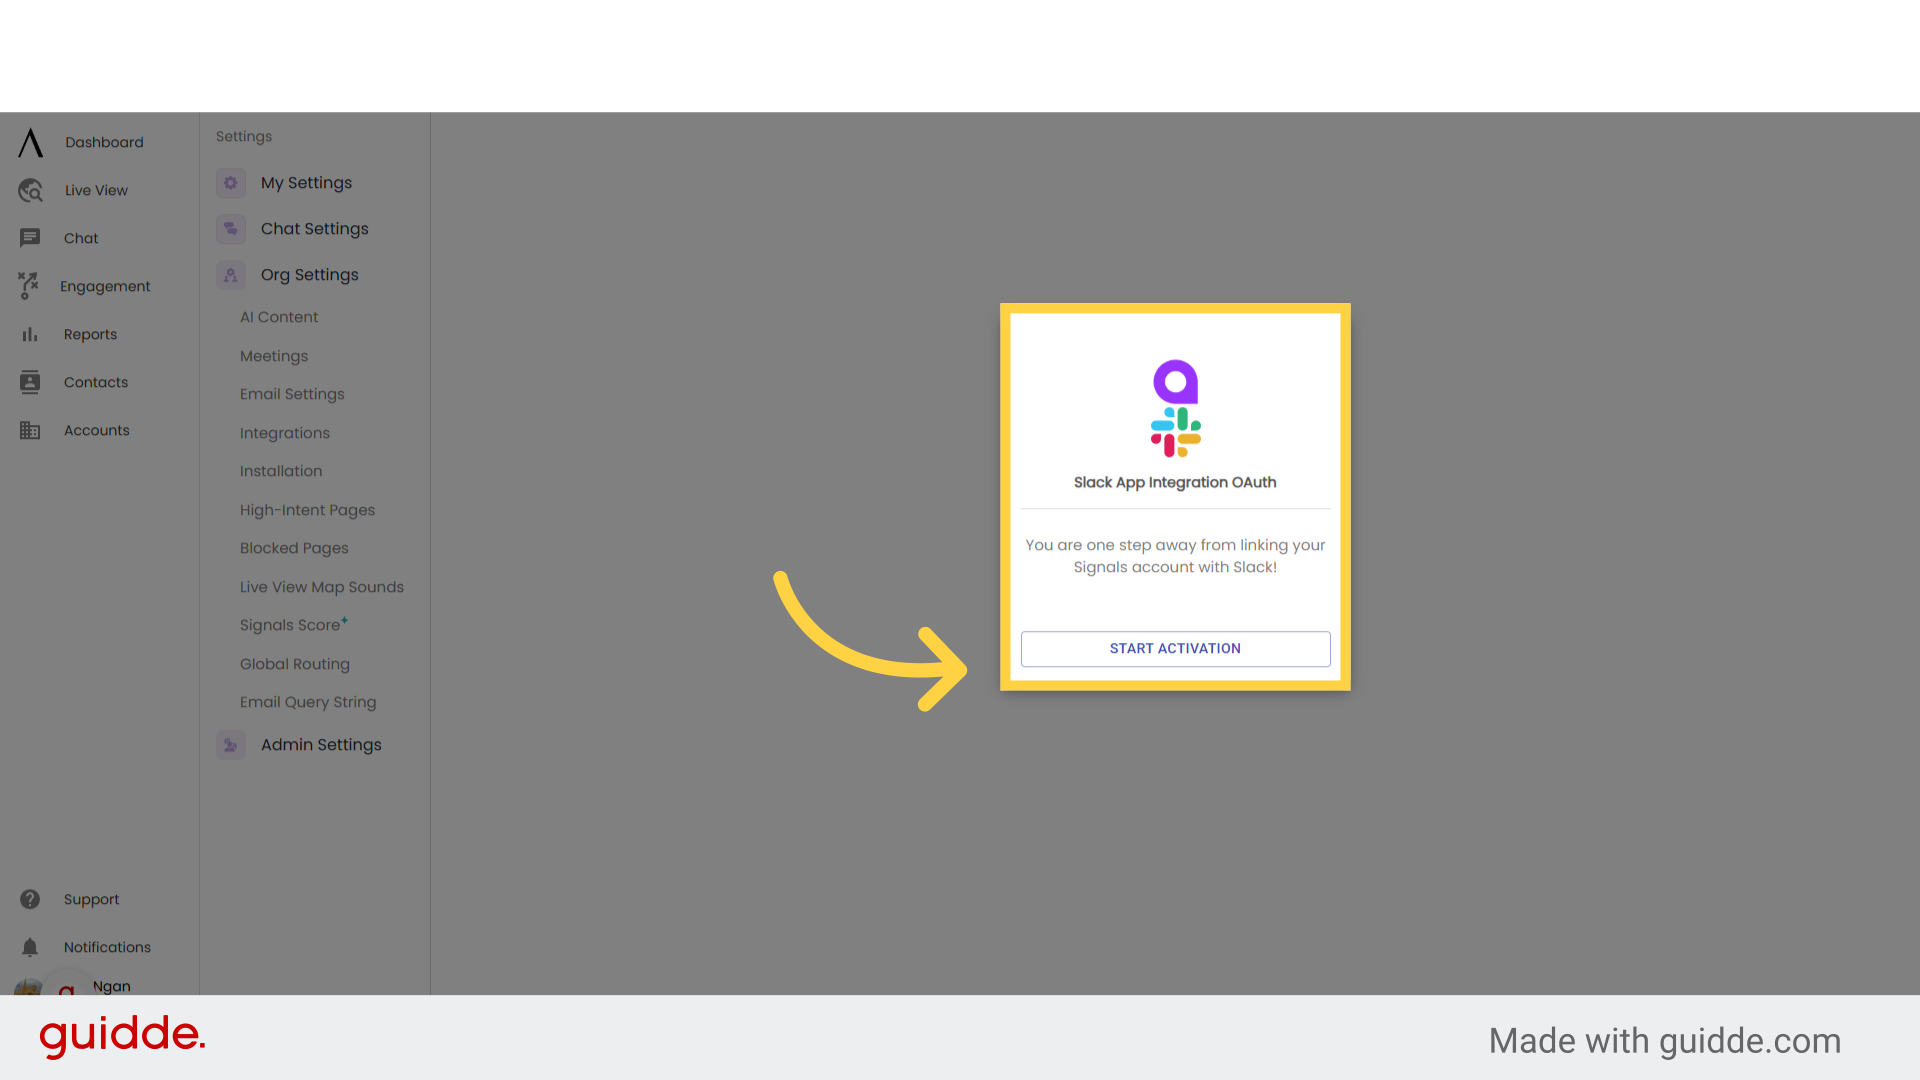The height and width of the screenshot is (1080, 1920).
Task: Open Contacts label in sidebar
Action: pyautogui.click(x=96, y=382)
